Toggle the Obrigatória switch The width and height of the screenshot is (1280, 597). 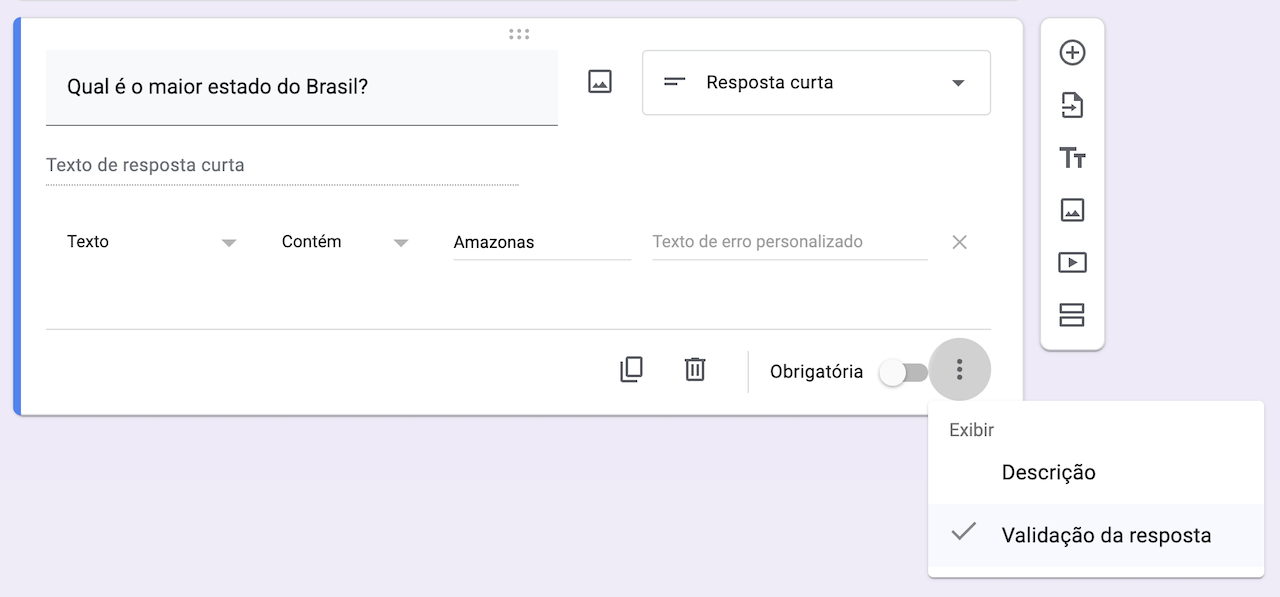point(902,372)
